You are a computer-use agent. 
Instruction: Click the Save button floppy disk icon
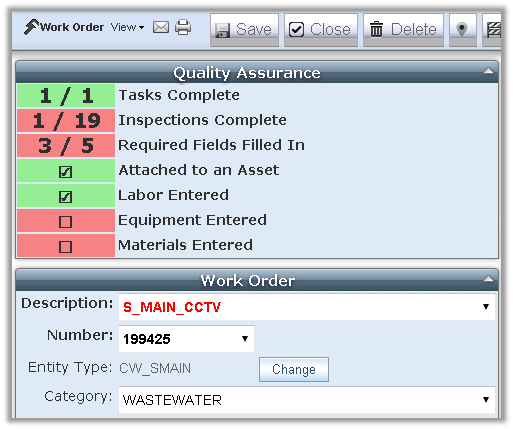pos(222,30)
